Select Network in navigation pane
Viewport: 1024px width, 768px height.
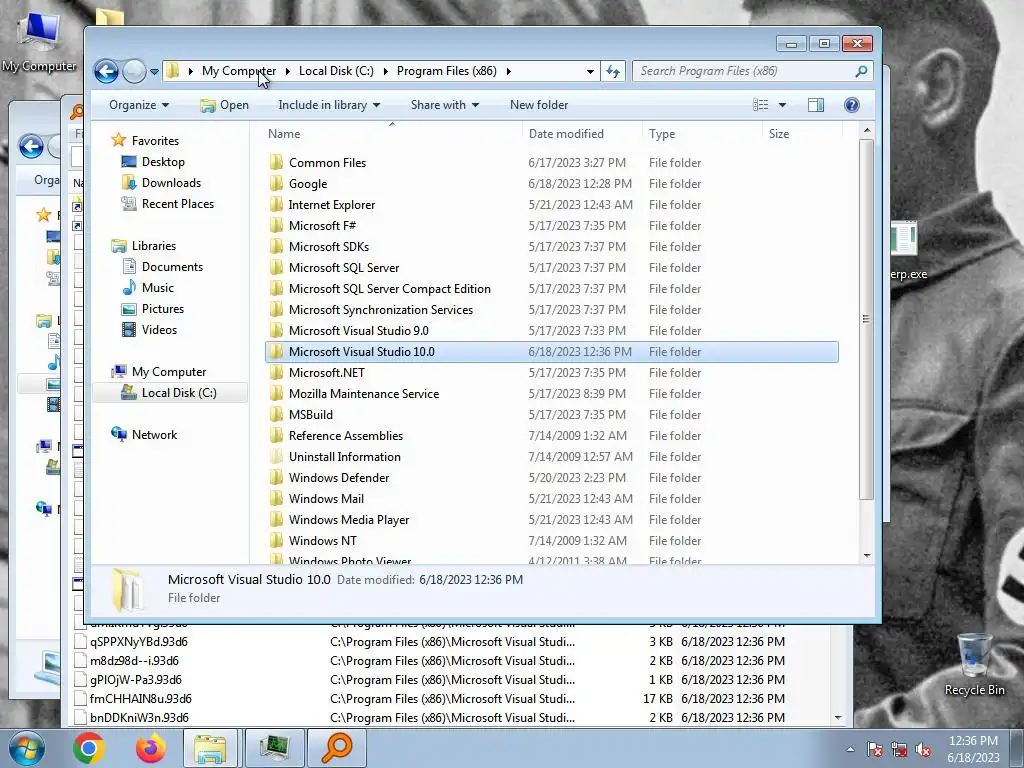point(154,435)
